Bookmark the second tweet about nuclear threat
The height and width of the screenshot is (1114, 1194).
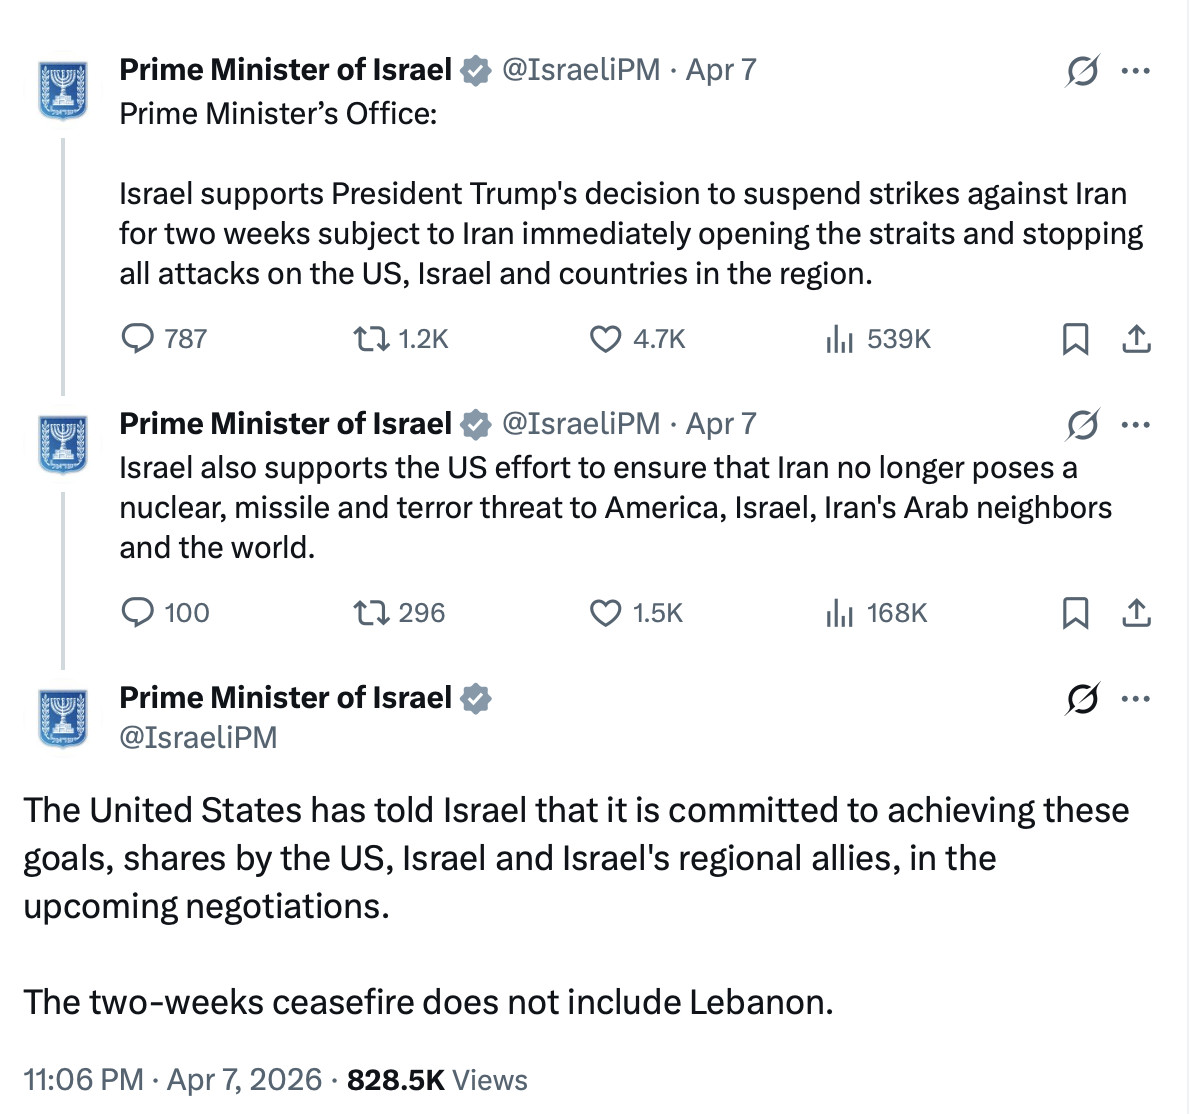pos(1075,612)
